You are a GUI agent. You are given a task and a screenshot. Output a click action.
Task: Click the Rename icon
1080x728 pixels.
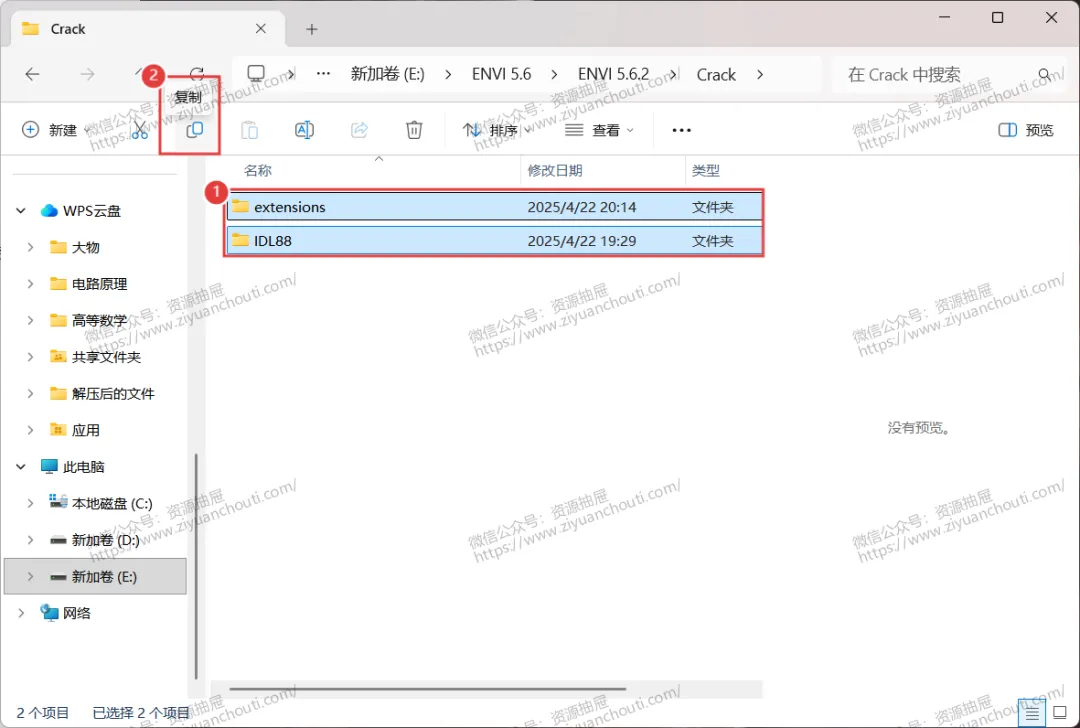[304, 129]
